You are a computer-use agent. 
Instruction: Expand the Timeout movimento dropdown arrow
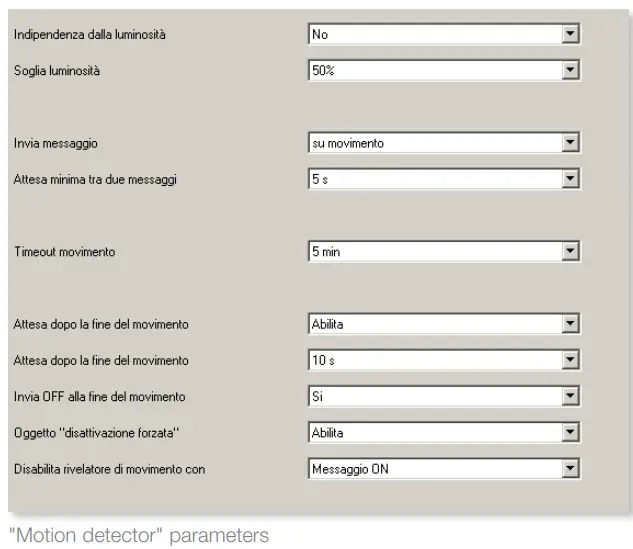tap(570, 252)
